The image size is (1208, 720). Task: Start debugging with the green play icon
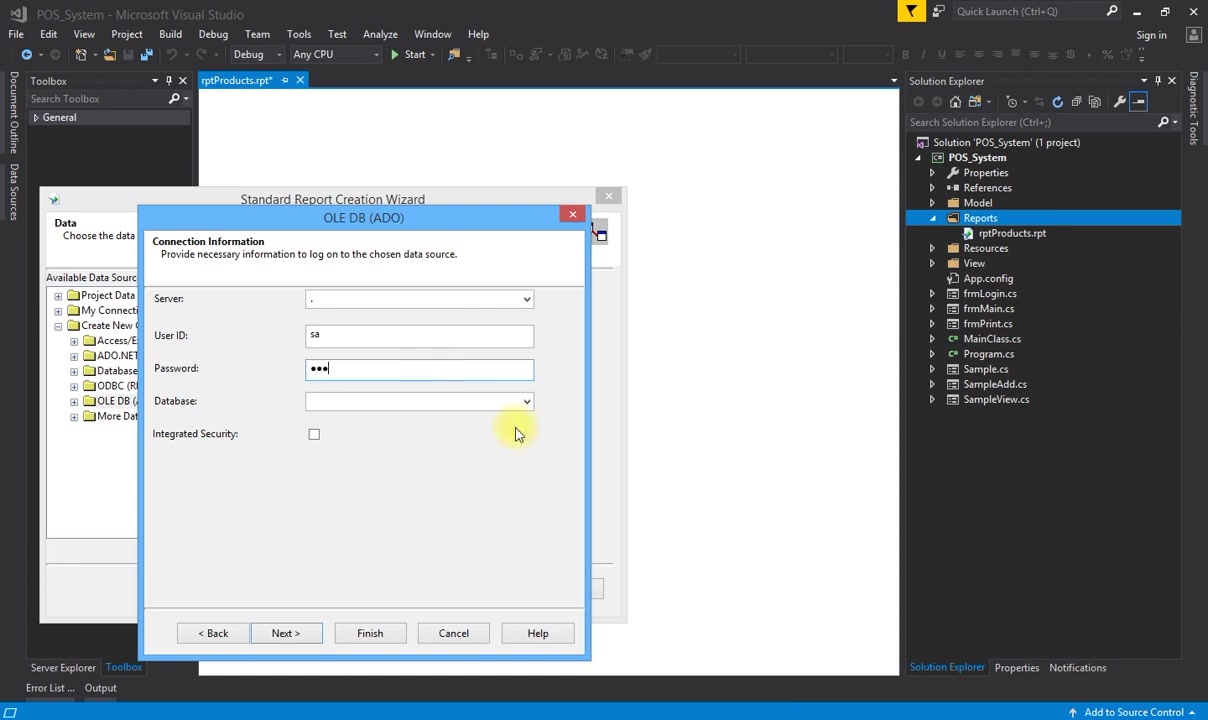(x=395, y=55)
